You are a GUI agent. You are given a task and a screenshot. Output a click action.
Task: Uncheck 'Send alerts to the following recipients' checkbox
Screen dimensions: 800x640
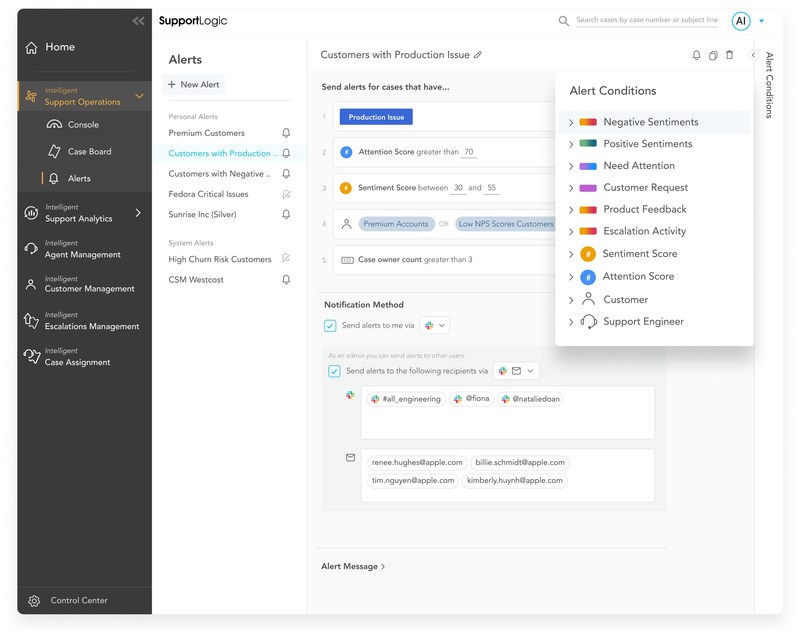pyautogui.click(x=334, y=371)
